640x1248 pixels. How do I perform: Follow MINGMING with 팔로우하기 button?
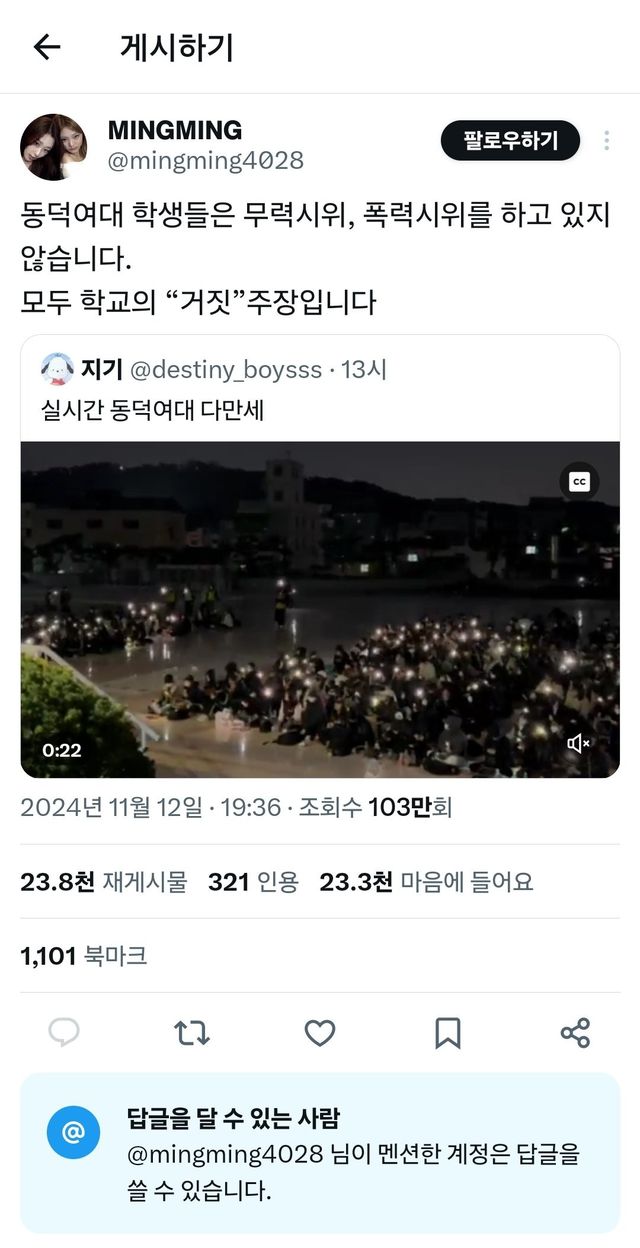(x=511, y=141)
